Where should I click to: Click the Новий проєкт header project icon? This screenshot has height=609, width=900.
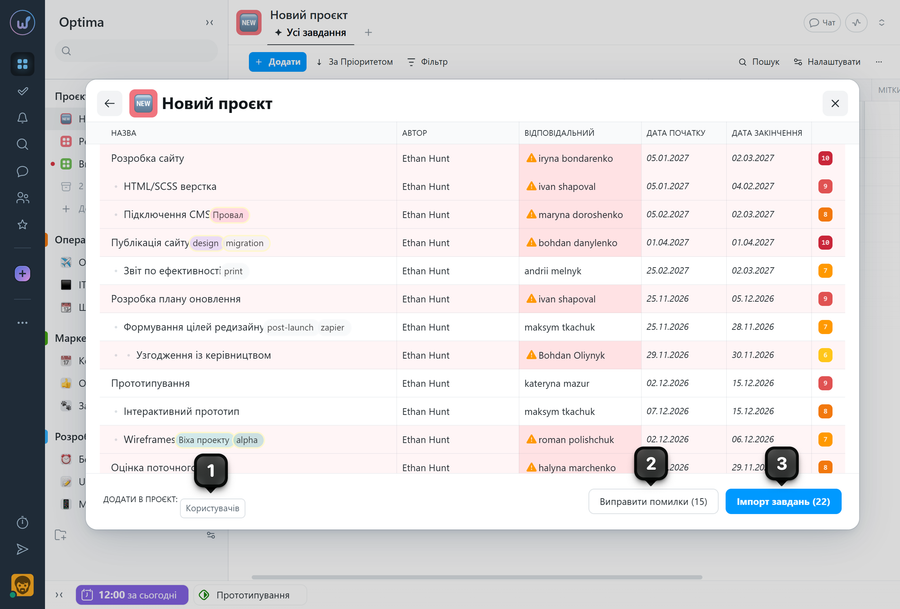coord(249,23)
